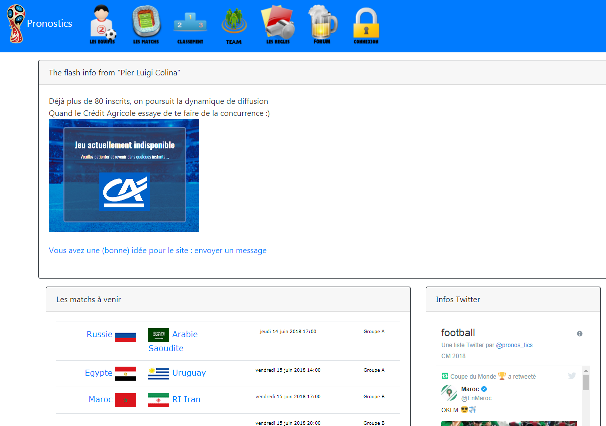Click the World Cup Pronostics logo
606x426 pixels.
(x=15, y=24)
